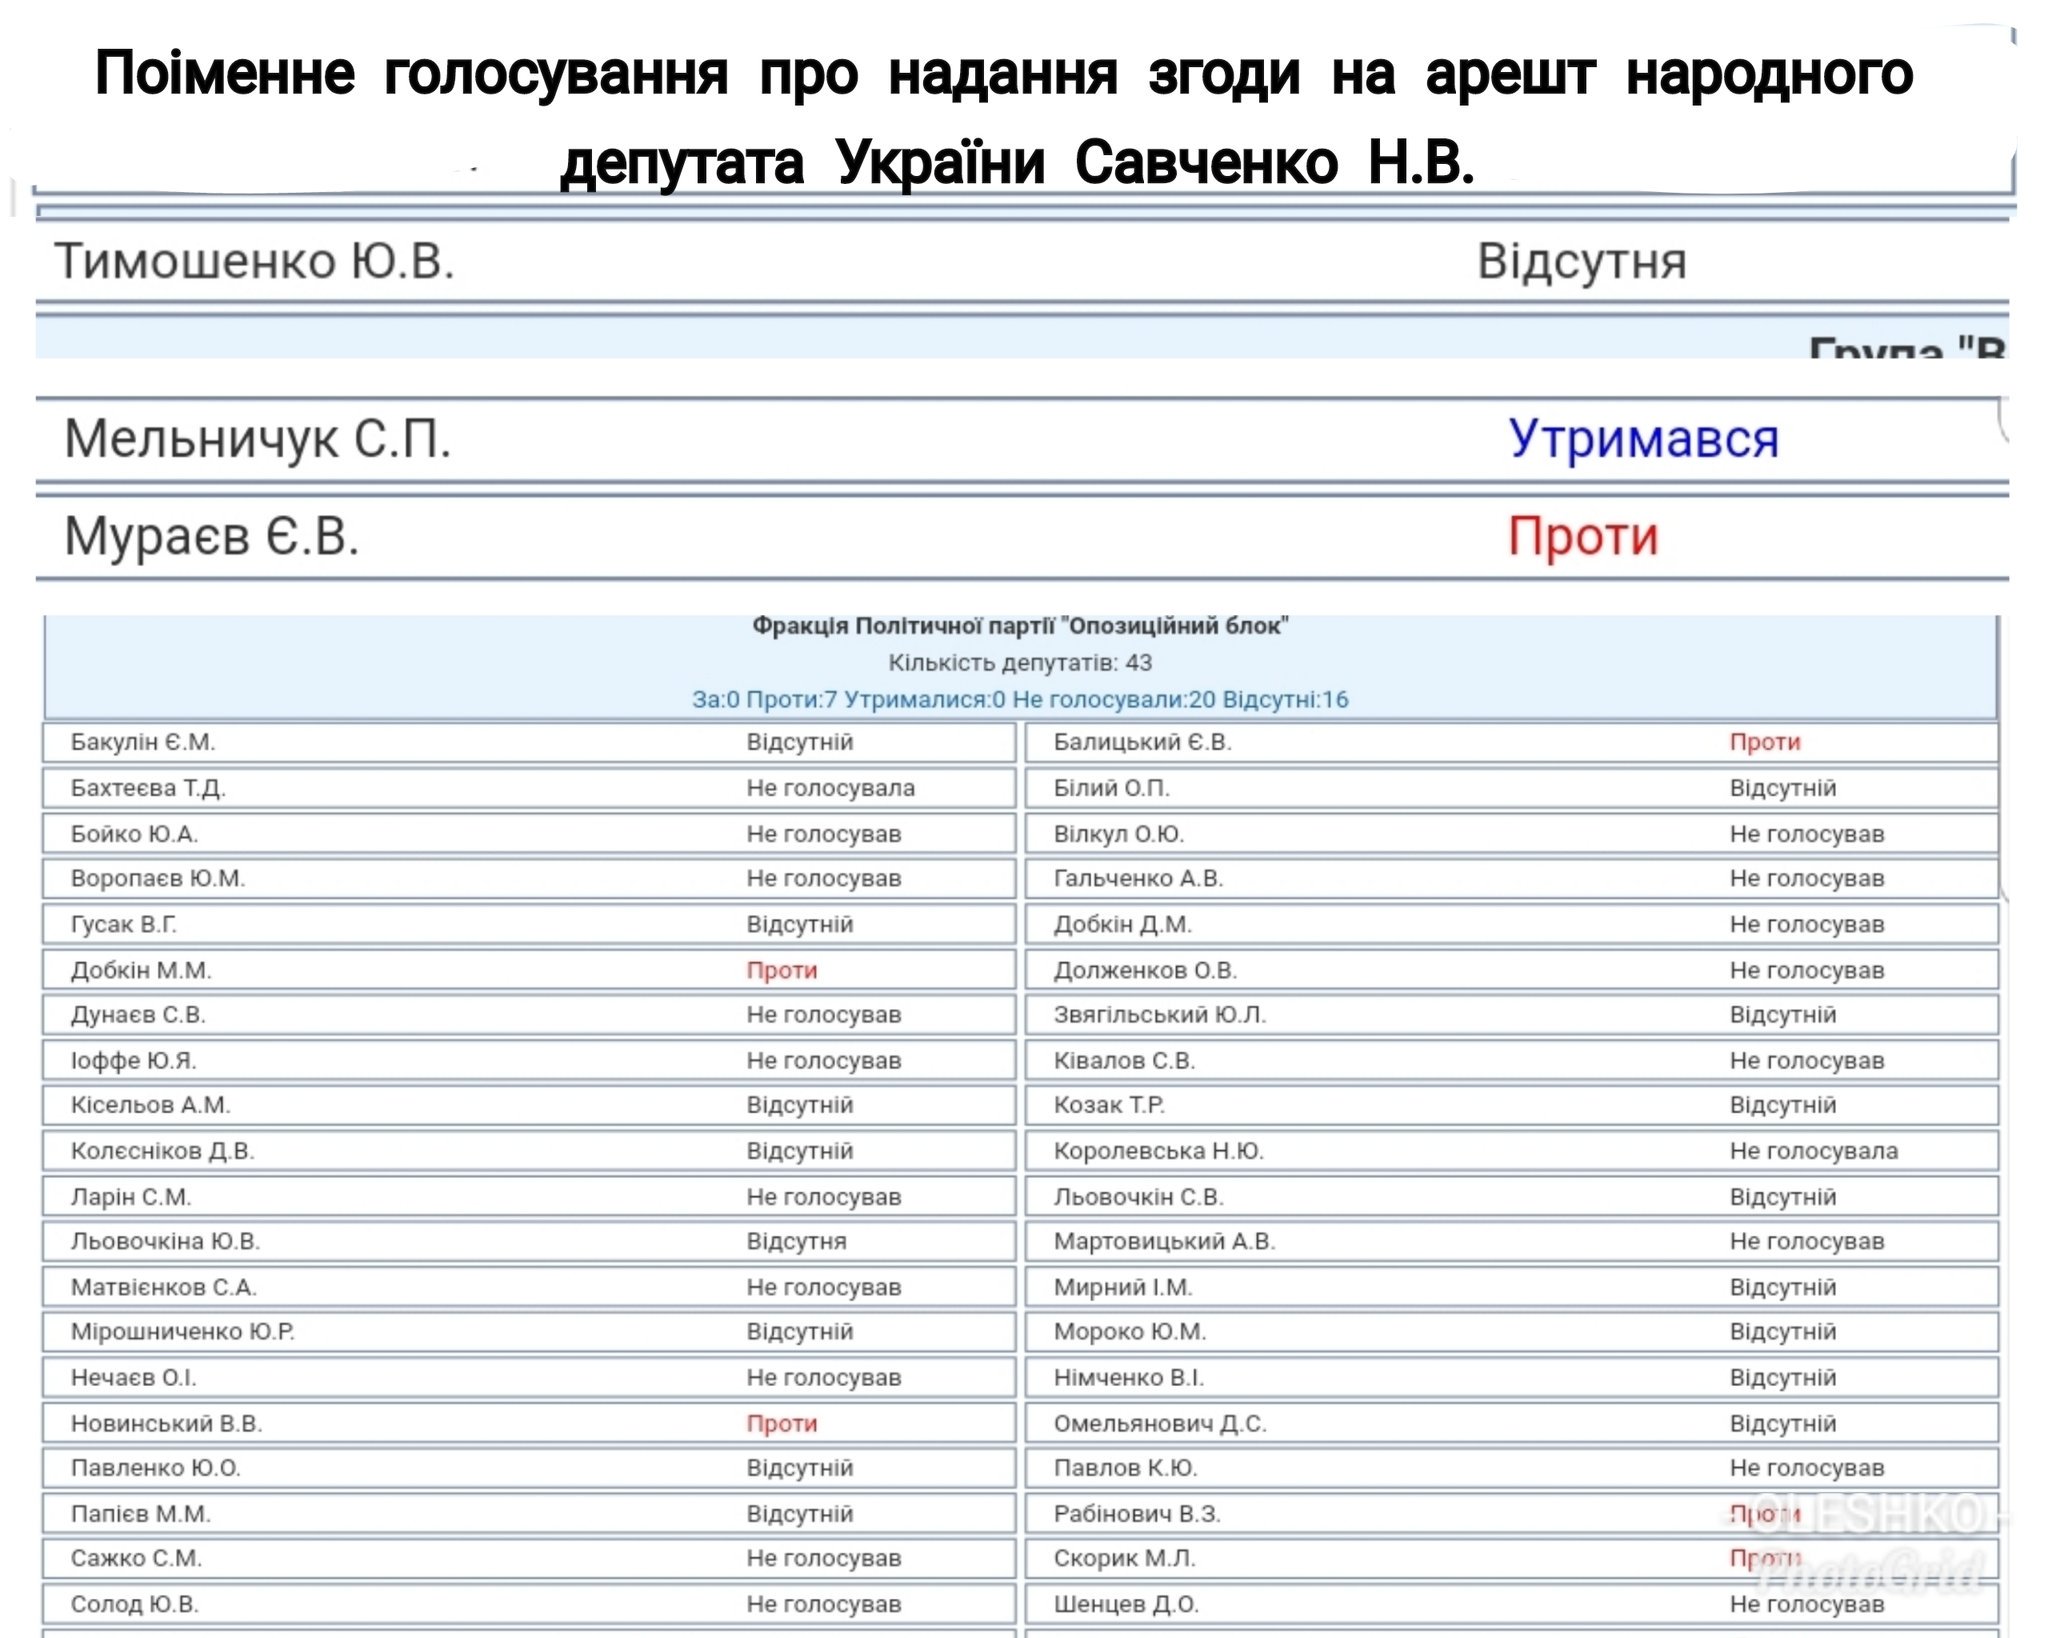Select deputy Скорик М.Л.

[1124, 1557]
